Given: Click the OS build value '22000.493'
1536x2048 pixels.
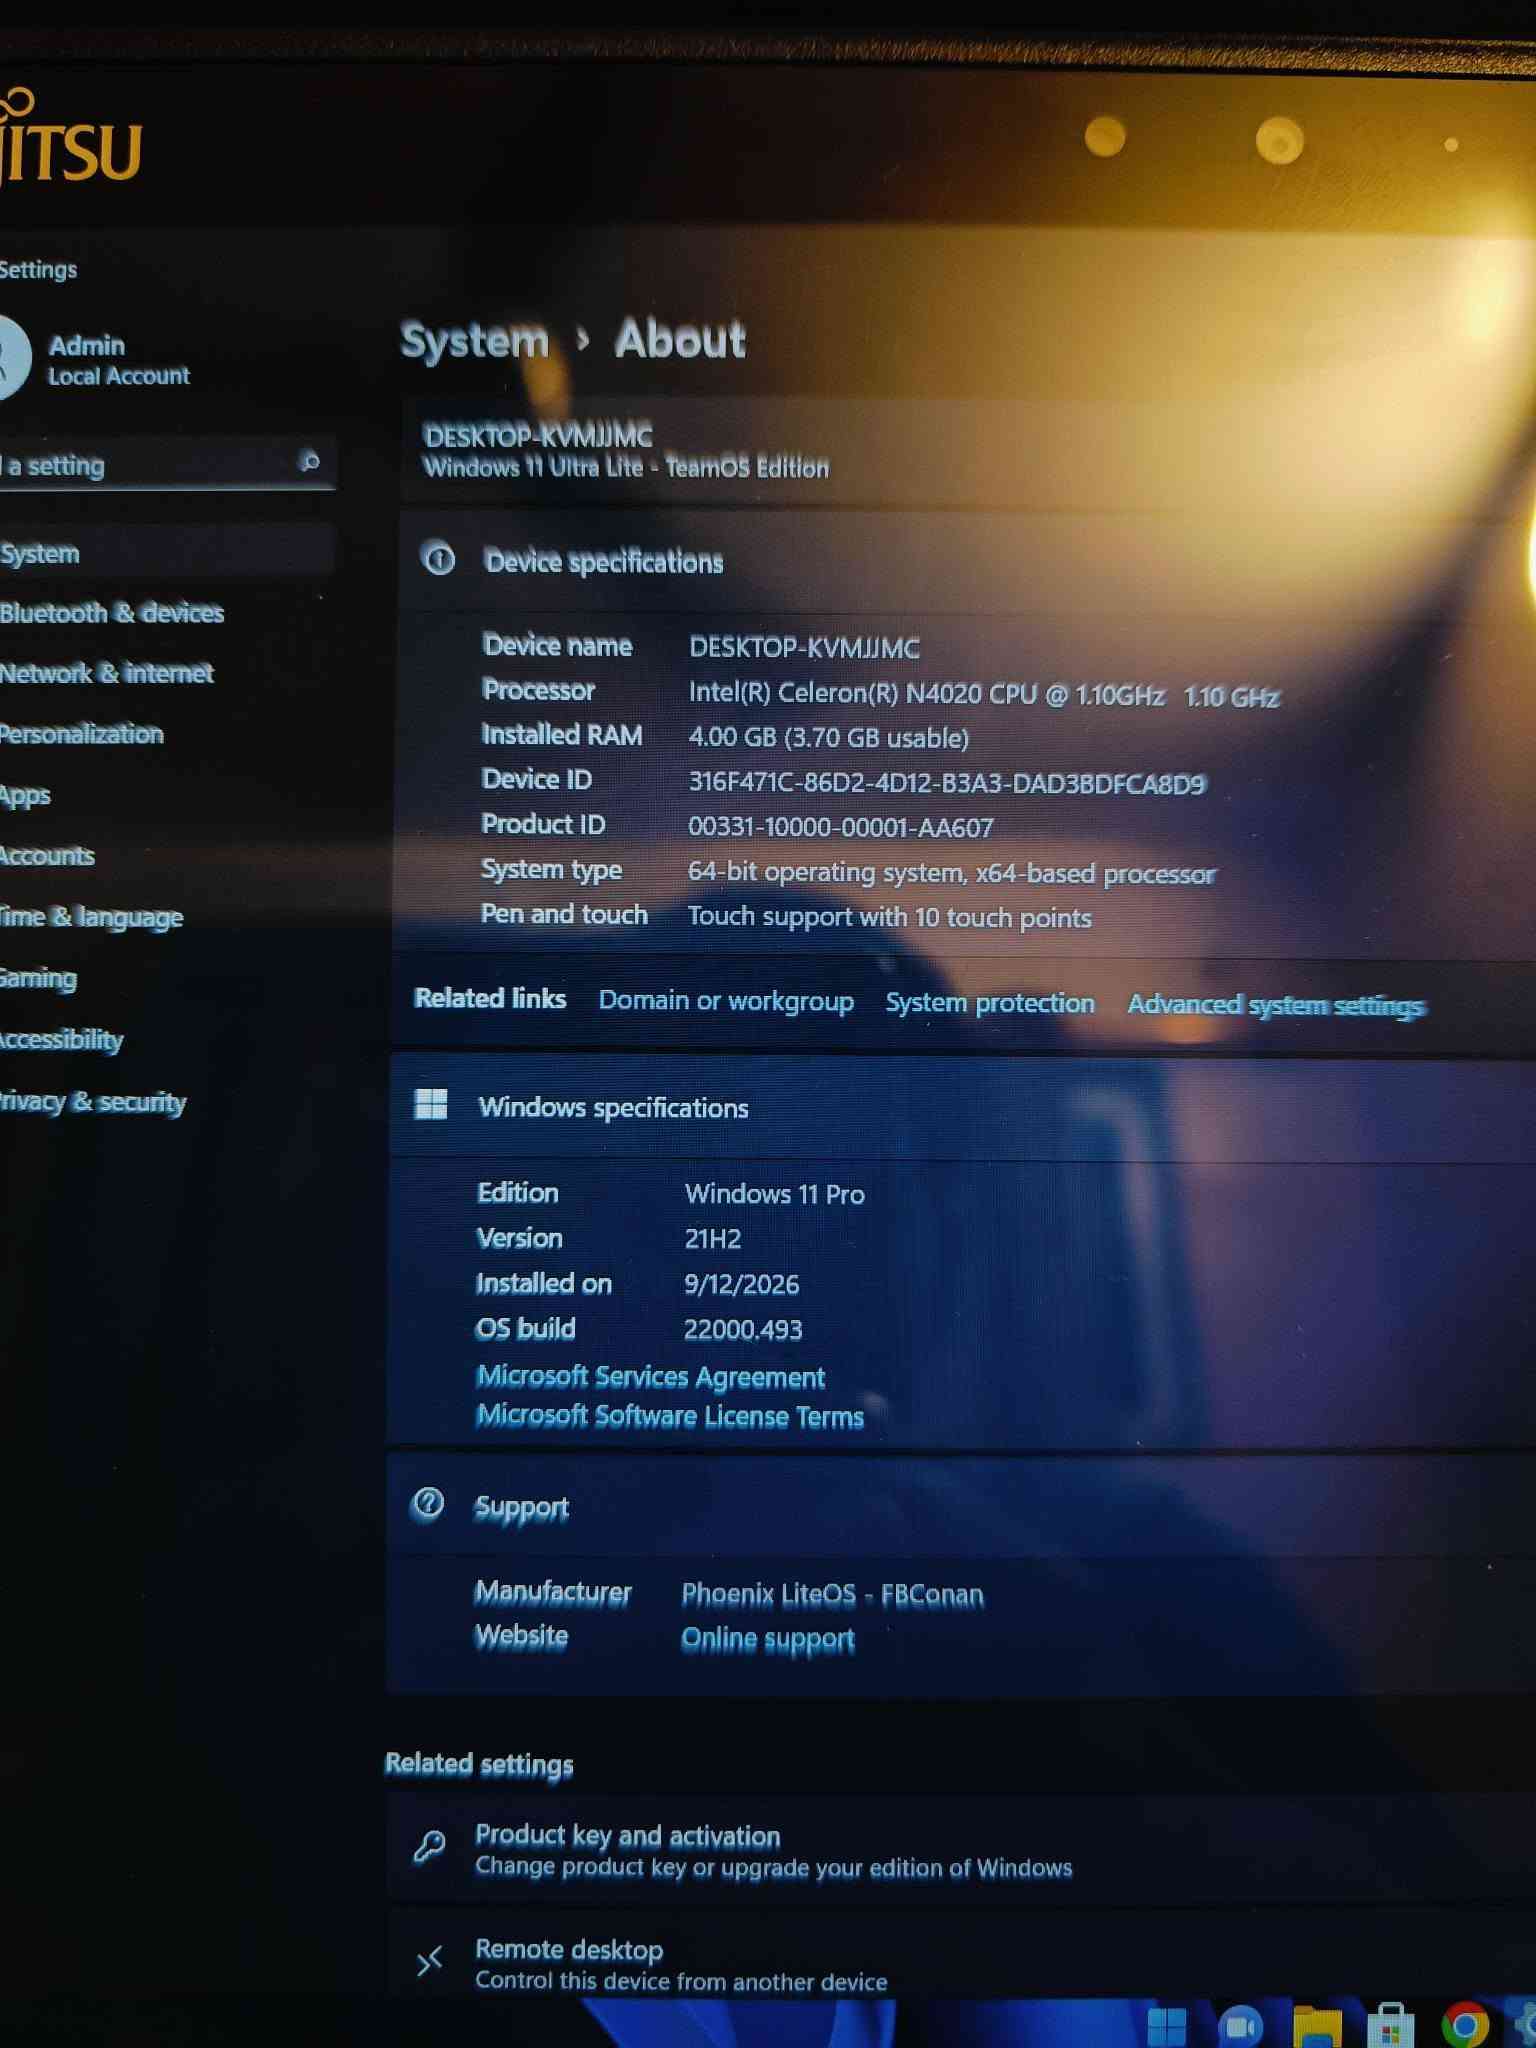Looking at the screenshot, I should pos(743,1329).
